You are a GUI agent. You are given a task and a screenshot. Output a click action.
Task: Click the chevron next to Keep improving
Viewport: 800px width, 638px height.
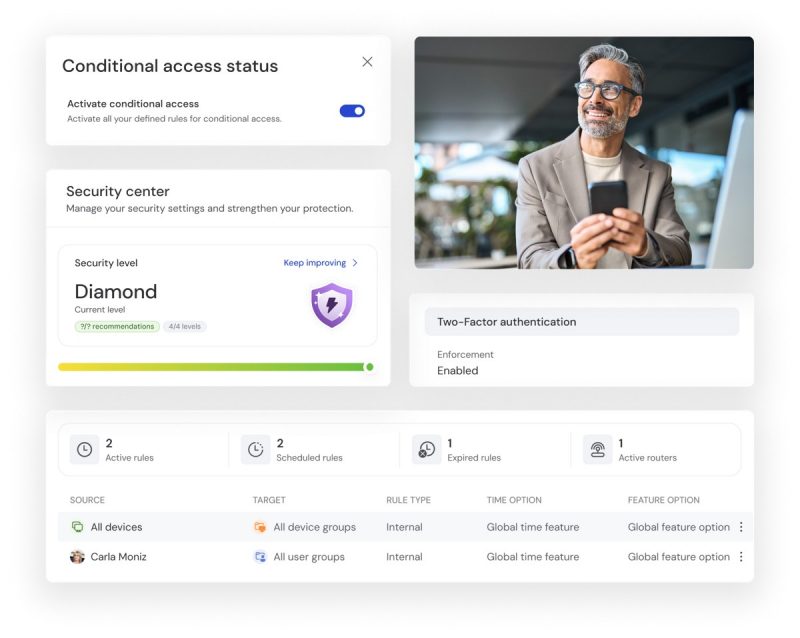click(x=355, y=263)
